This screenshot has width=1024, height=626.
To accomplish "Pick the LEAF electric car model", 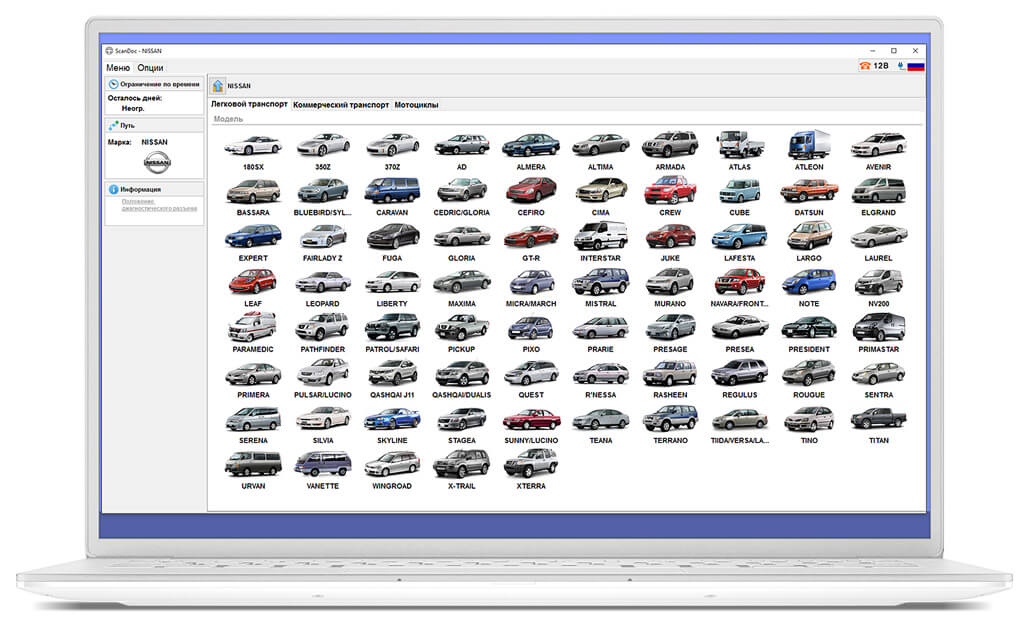I will point(253,288).
